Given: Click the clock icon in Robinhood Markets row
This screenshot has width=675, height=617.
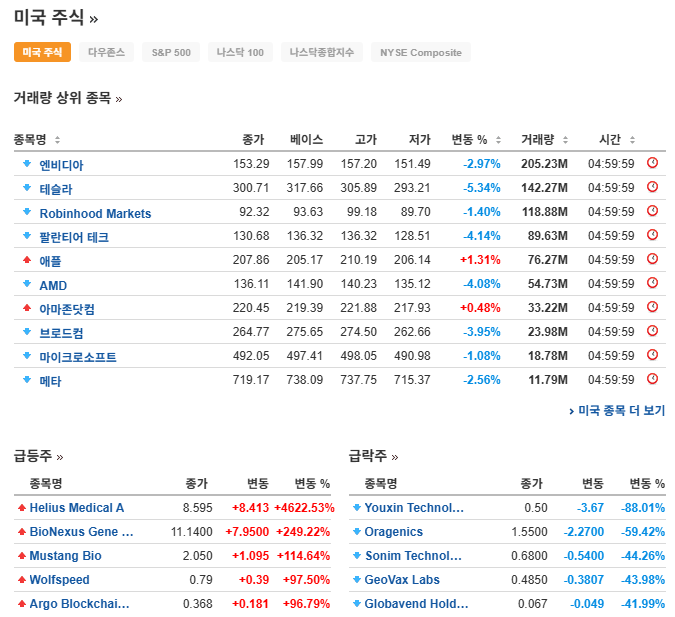Looking at the screenshot, I should (652, 211).
